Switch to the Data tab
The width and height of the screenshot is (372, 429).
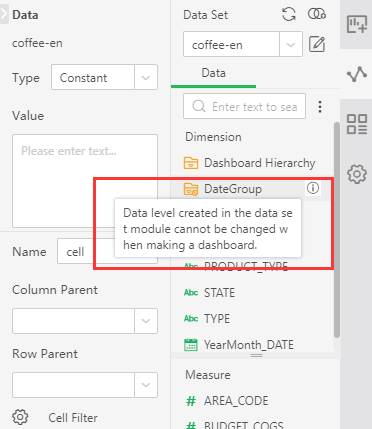[213, 73]
